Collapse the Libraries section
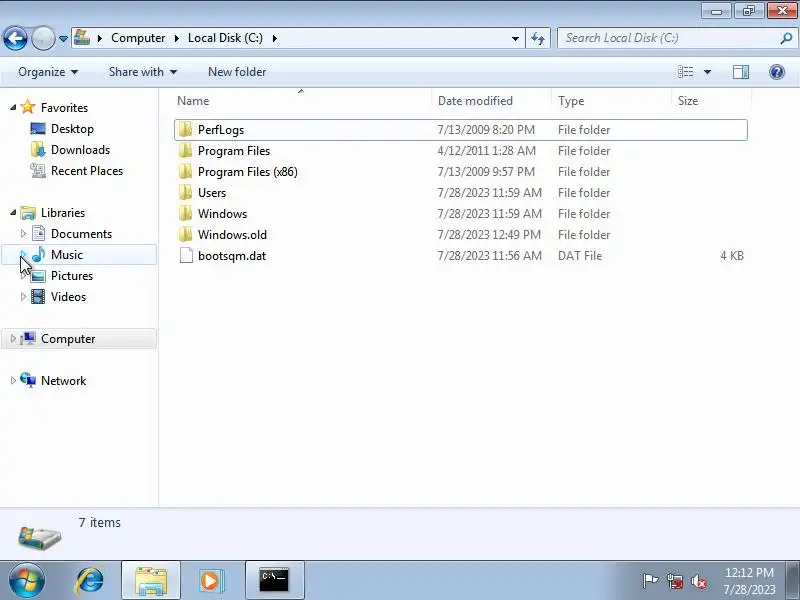Viewport: 800px width, 600px height. (x=13, y=213)
